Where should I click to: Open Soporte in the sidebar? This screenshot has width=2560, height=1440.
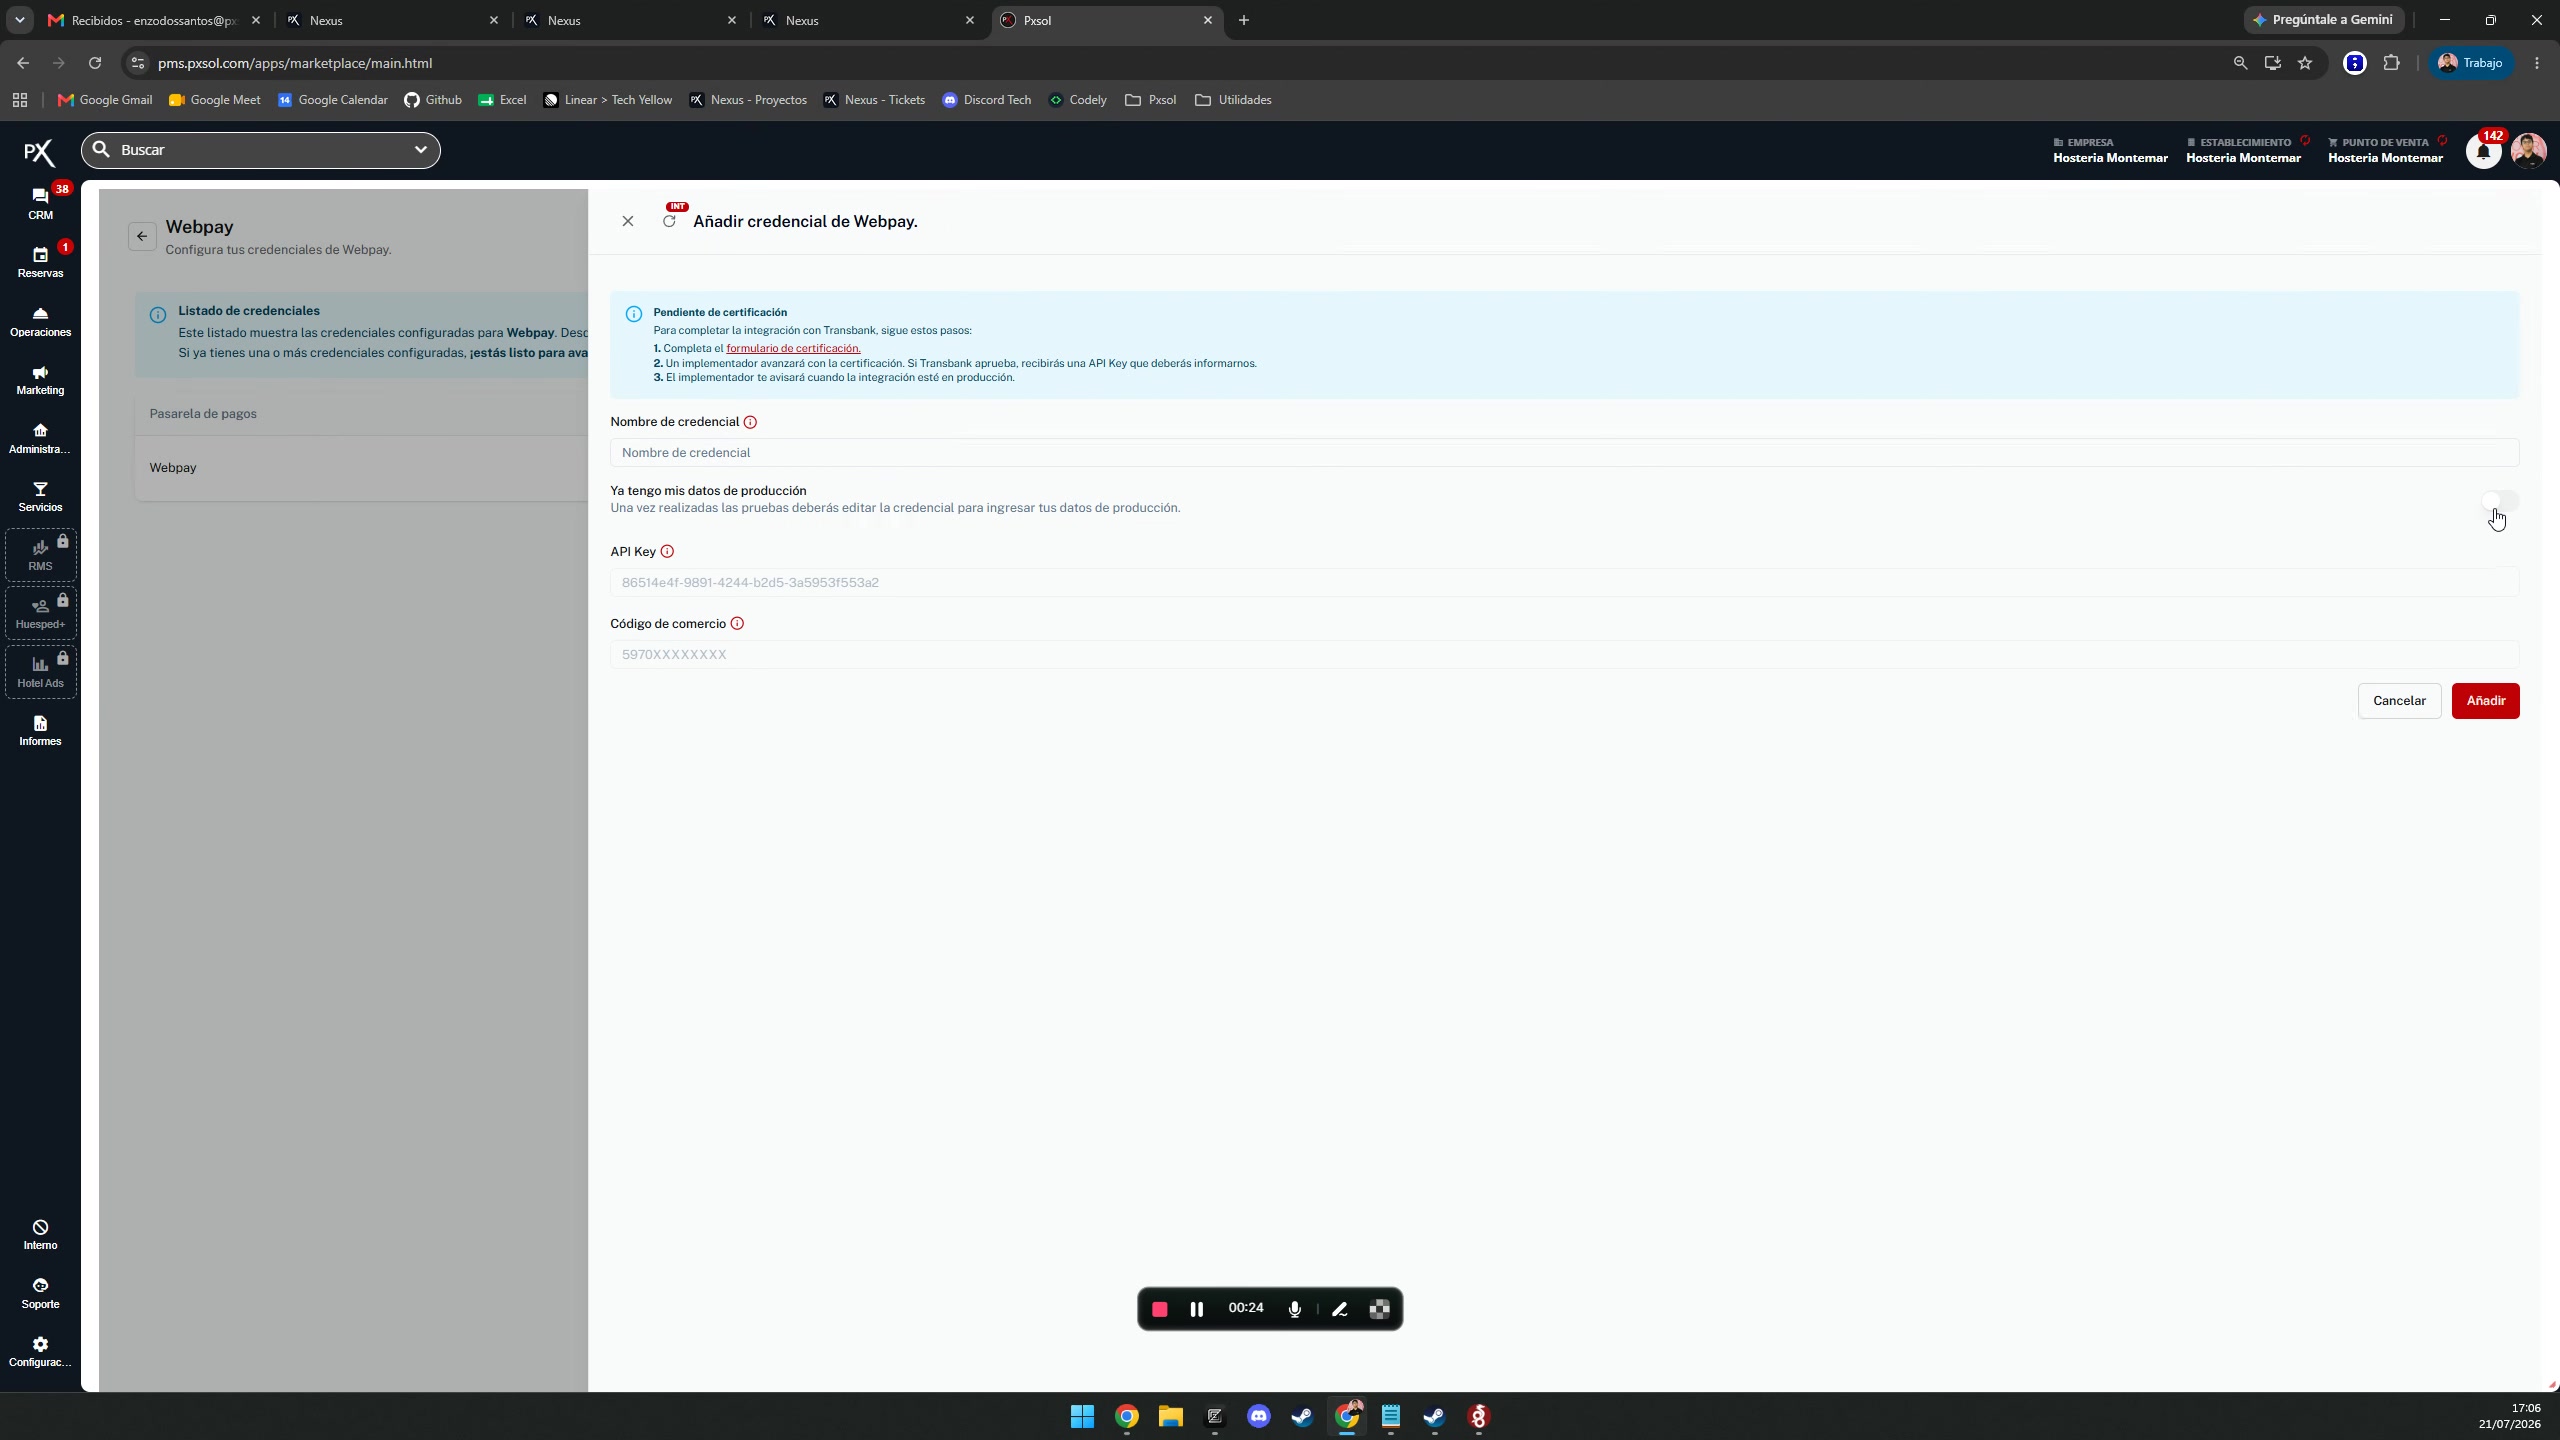[x=40, y=1293]
